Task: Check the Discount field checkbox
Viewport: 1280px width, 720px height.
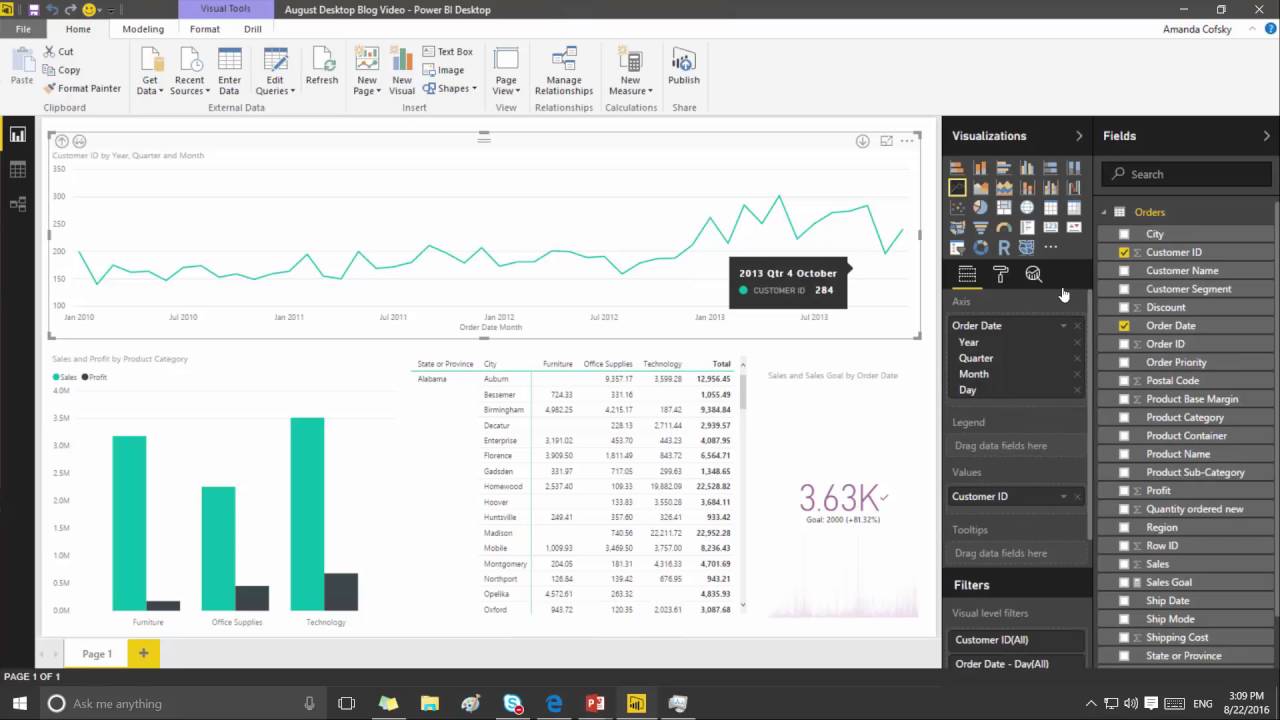Action: pyautogui.click(x=1124, y=307)
